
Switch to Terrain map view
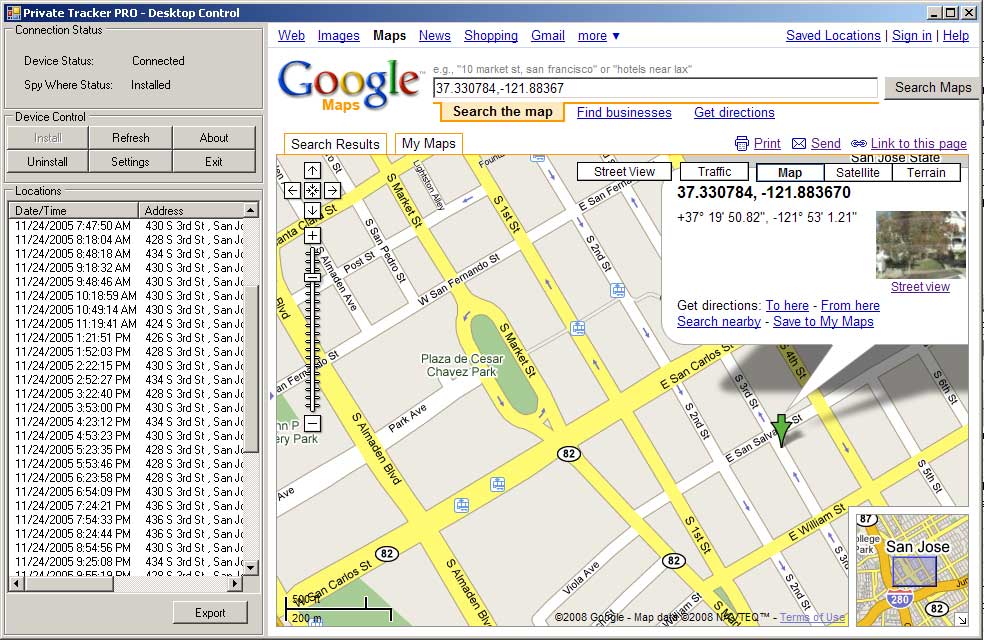926,173
